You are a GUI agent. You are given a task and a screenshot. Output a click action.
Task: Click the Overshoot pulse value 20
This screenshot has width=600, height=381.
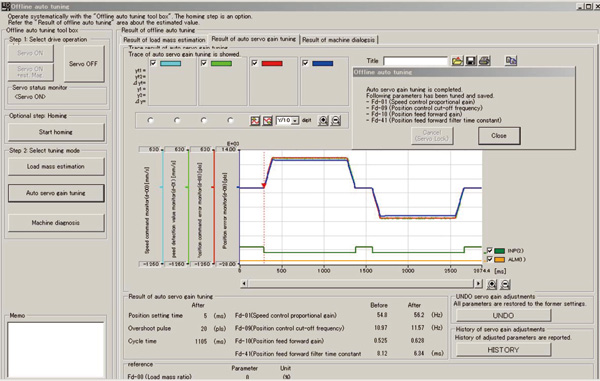pyautogui.click(x=204, y=329)
